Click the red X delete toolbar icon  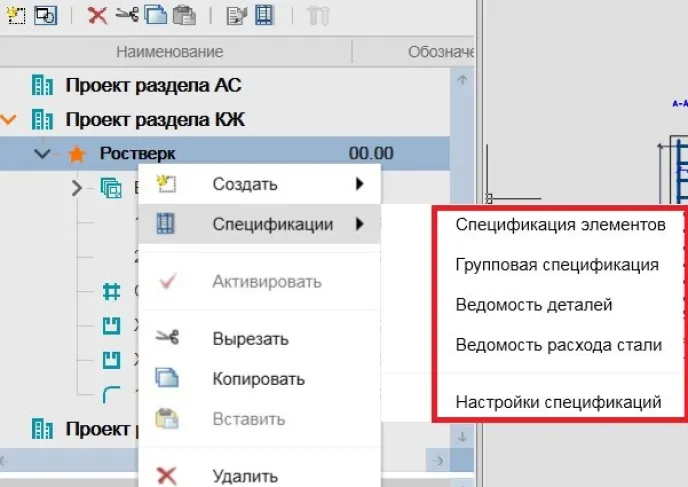coord(97,14)
